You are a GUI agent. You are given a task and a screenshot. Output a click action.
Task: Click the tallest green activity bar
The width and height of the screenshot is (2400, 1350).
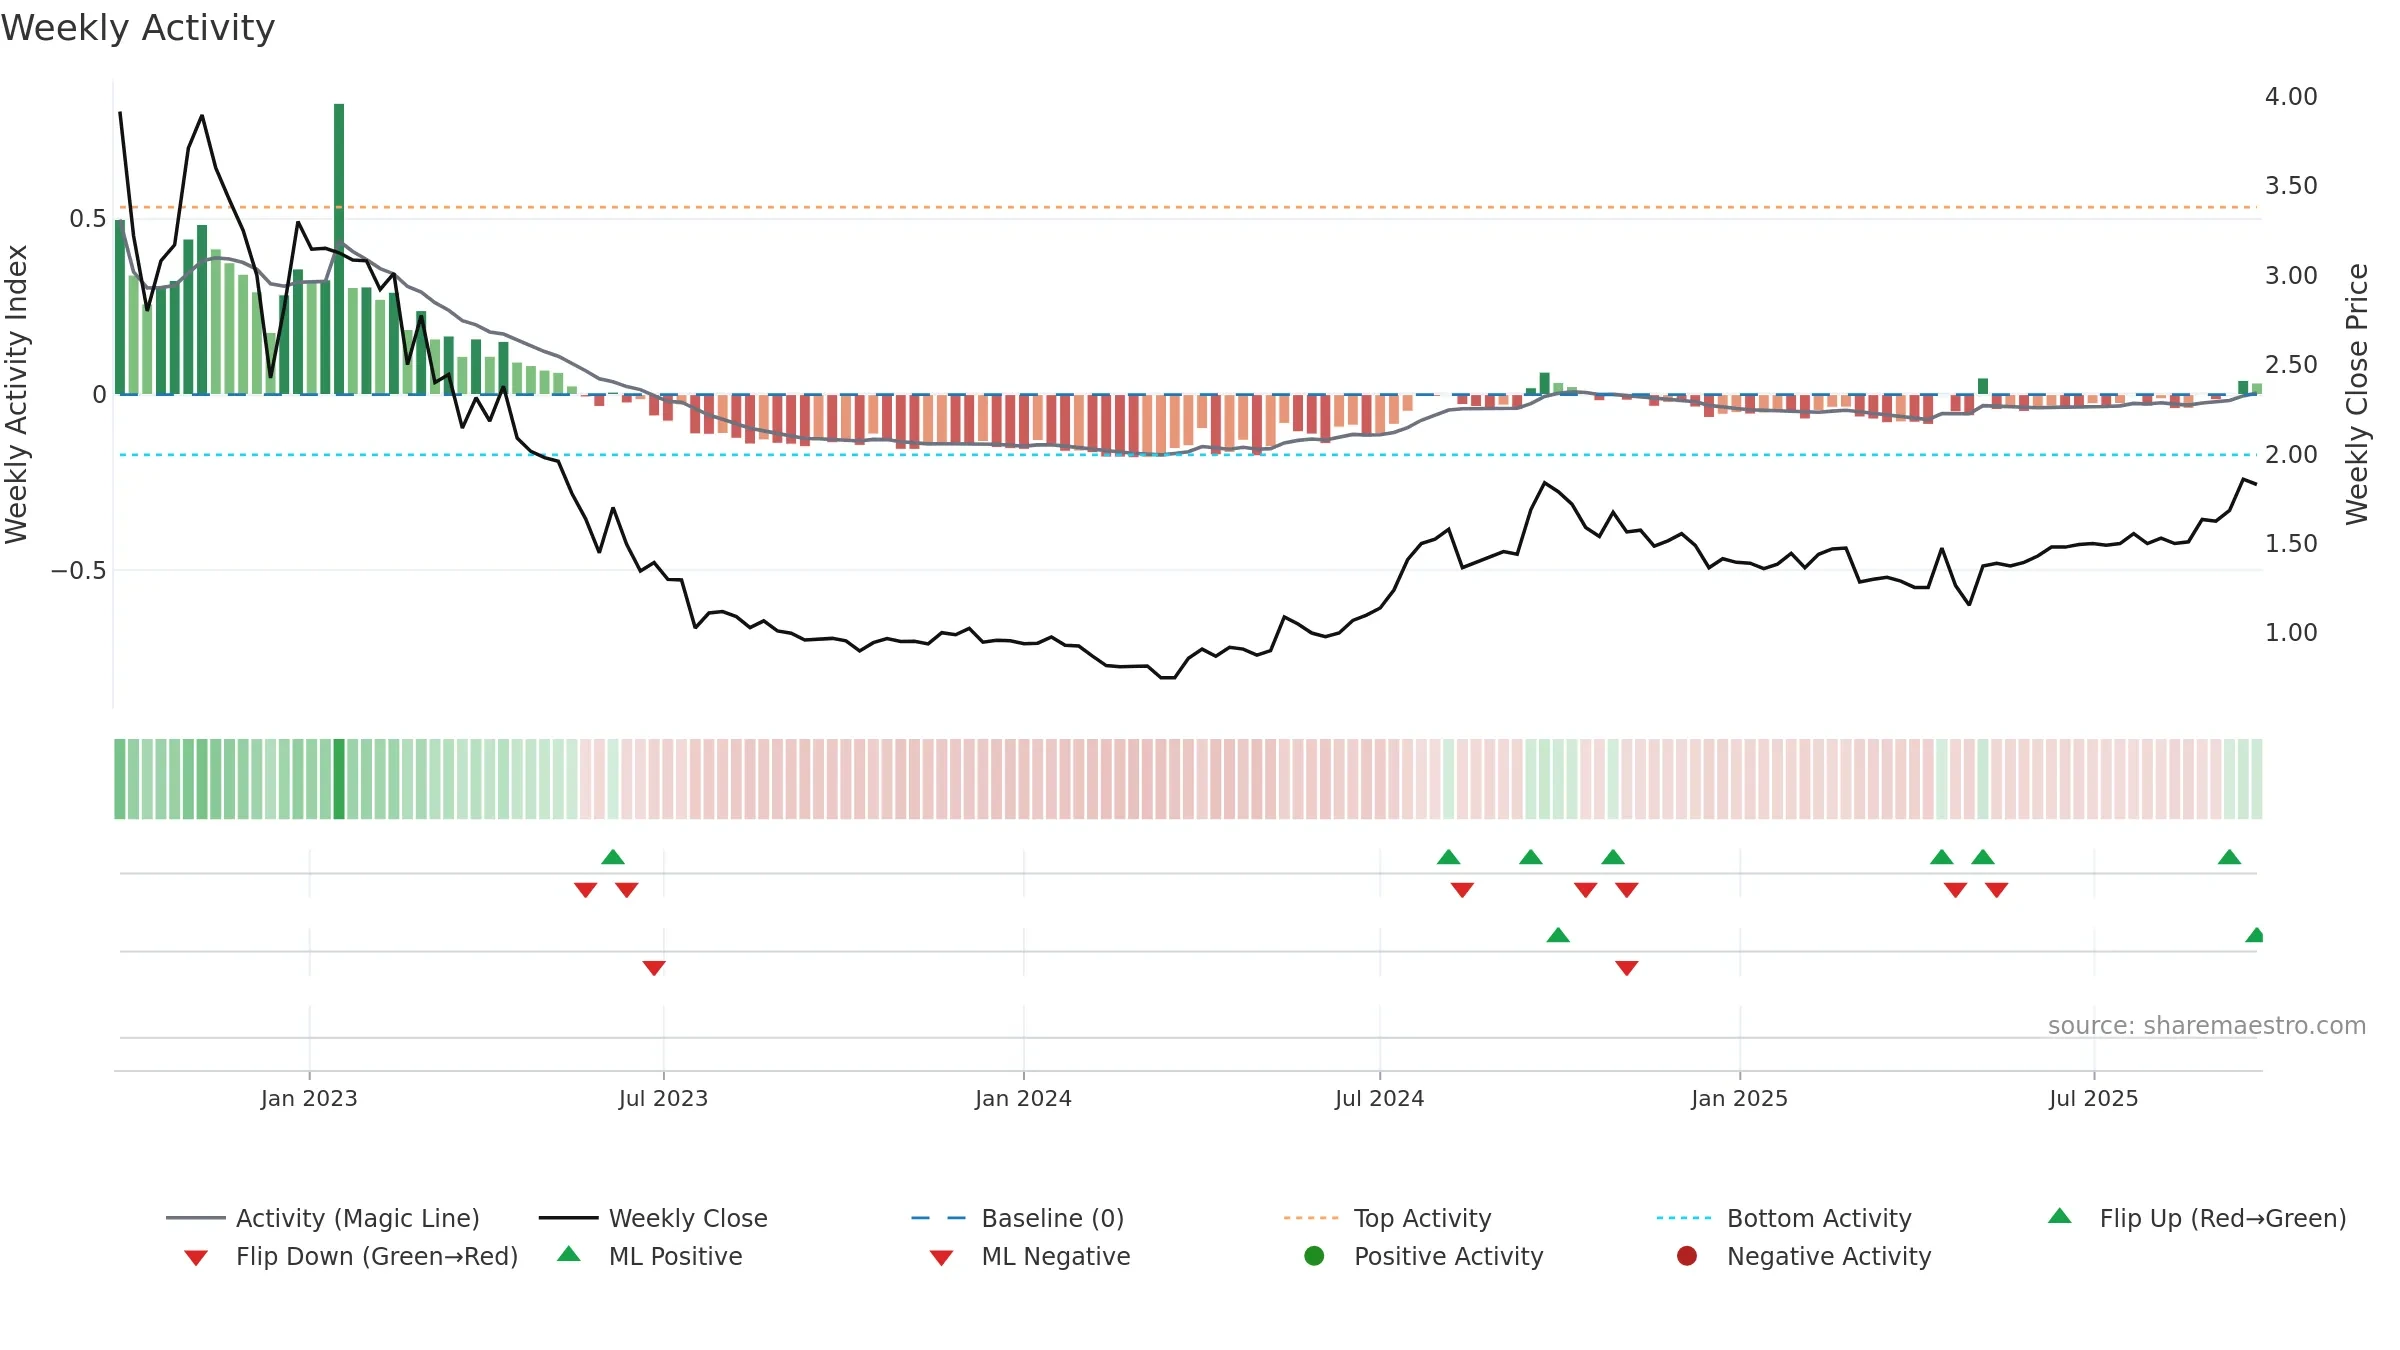tap(339, 249)
